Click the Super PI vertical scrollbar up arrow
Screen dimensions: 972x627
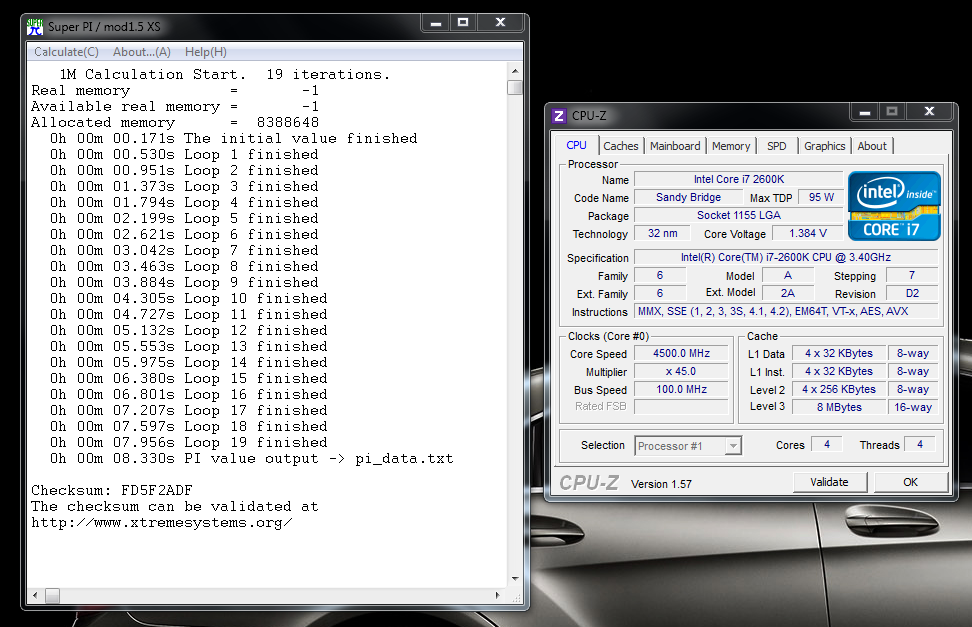515,71
